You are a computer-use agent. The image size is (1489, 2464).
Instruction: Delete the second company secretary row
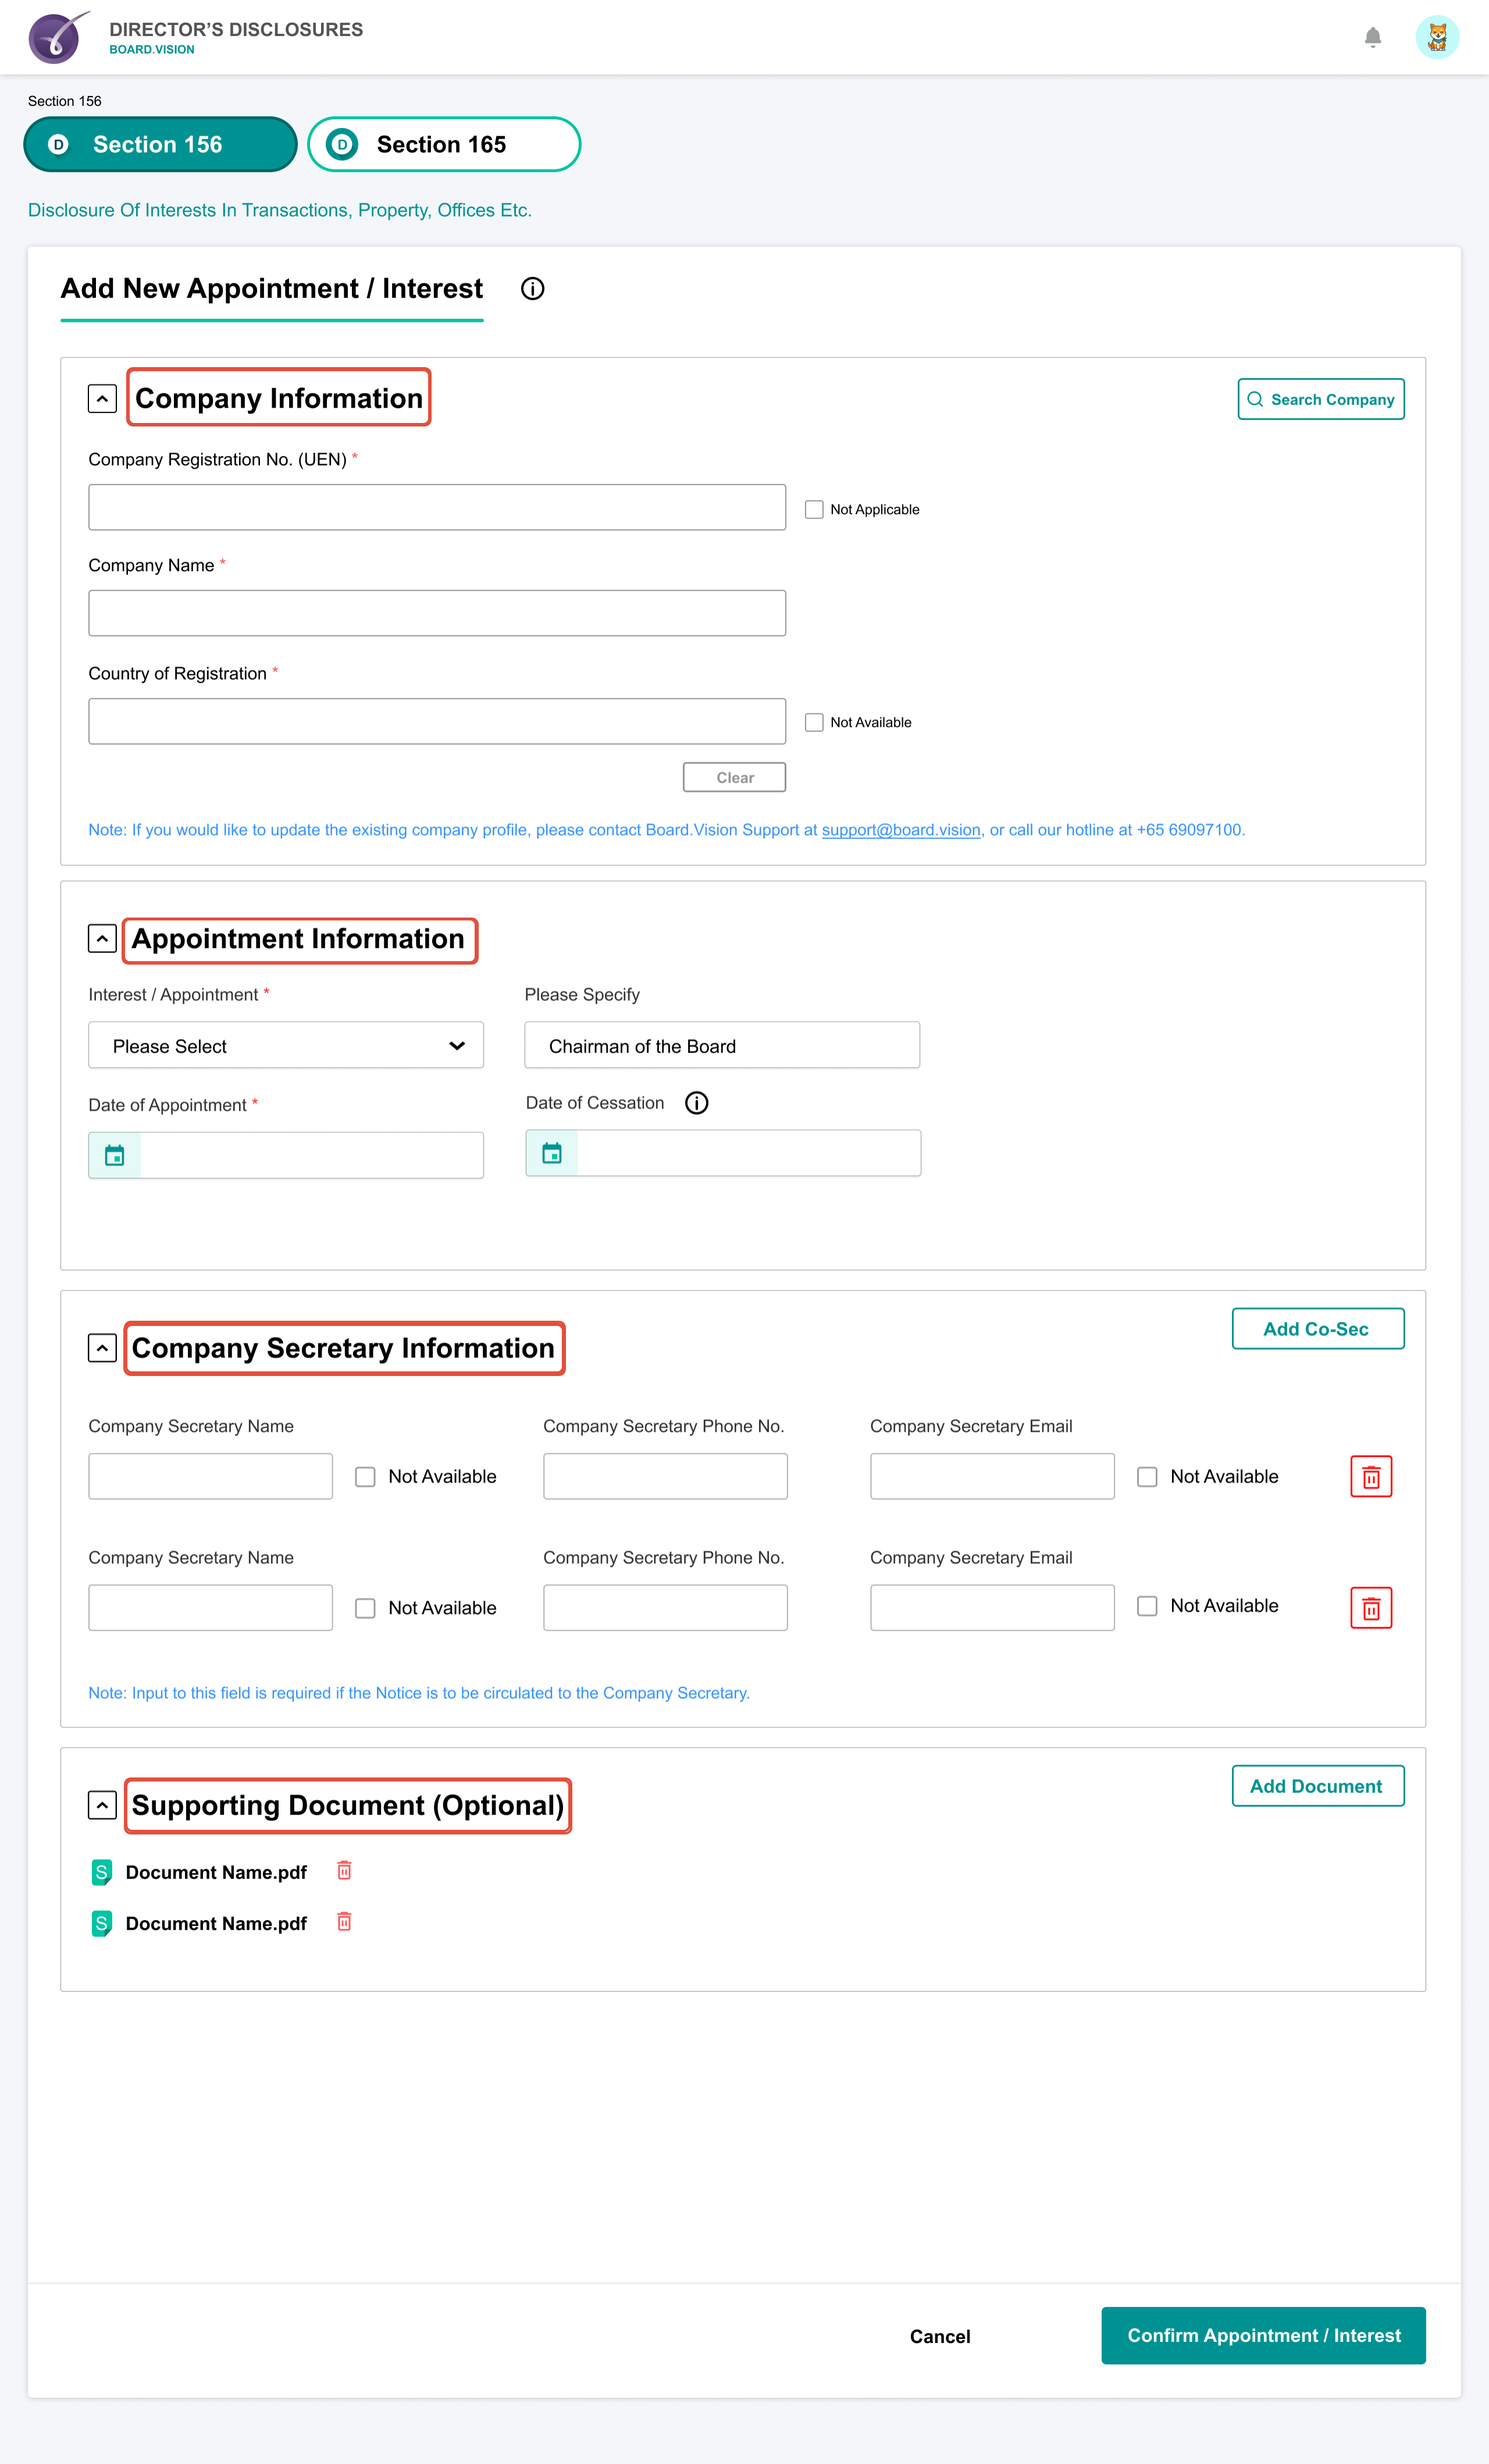coord(1370,1608)
